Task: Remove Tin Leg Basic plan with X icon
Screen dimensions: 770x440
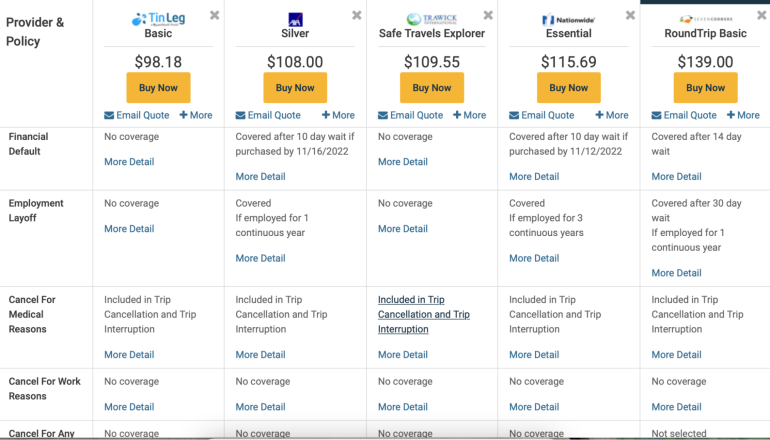Action: pos(215,15)
